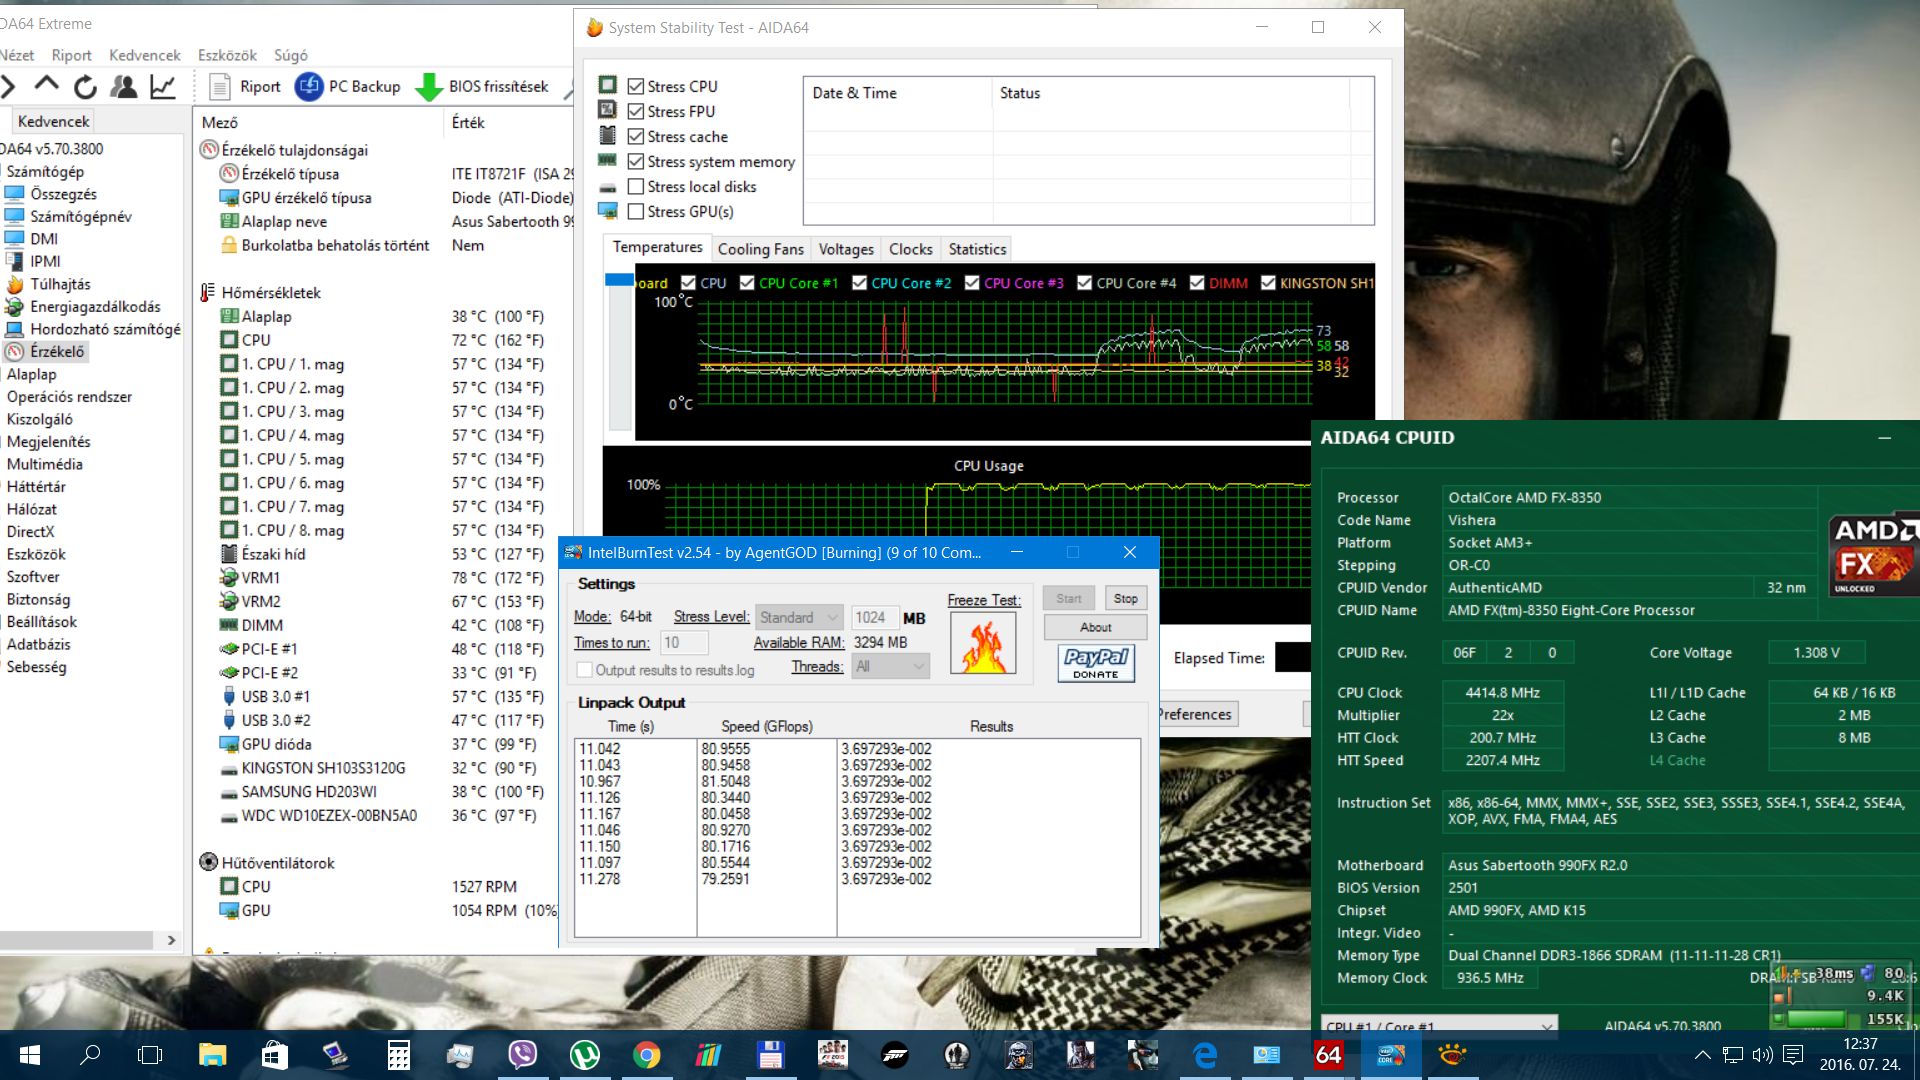Screen dimensions: 1920x1080
Task: Open Task View from taskbar
Action: coord(150,1055)
